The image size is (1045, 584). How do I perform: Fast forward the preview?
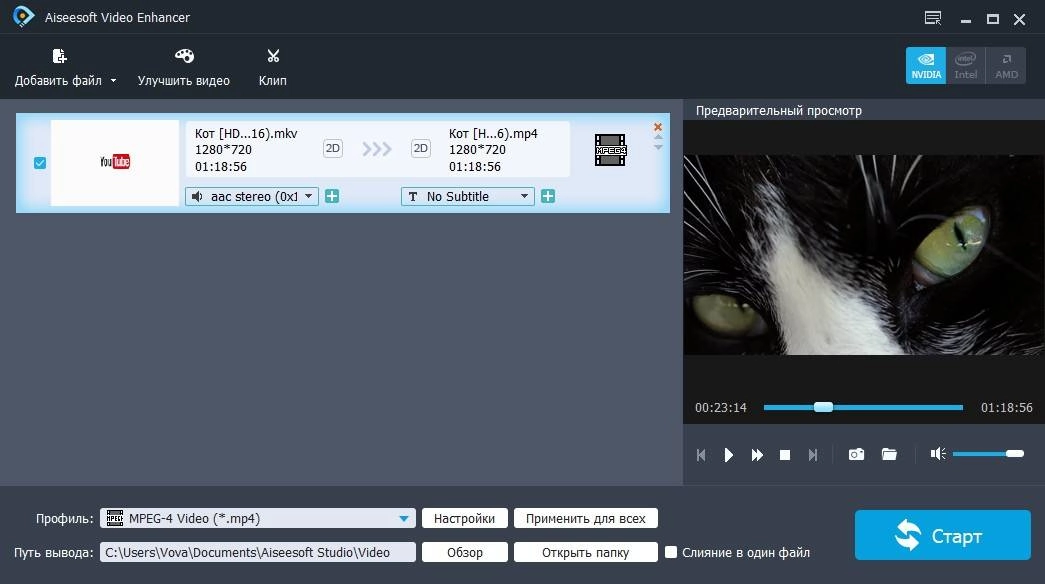click(757, 455)
